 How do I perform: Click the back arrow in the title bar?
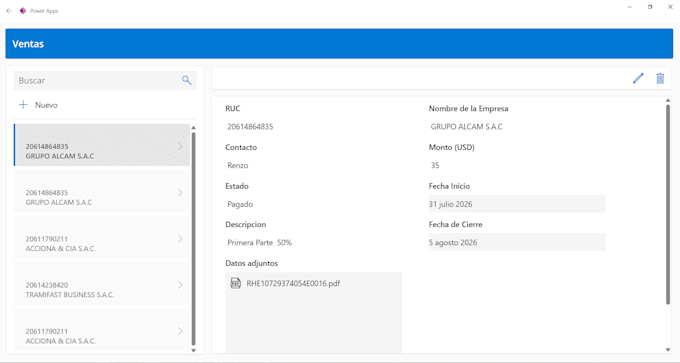(x=9, y=11)
